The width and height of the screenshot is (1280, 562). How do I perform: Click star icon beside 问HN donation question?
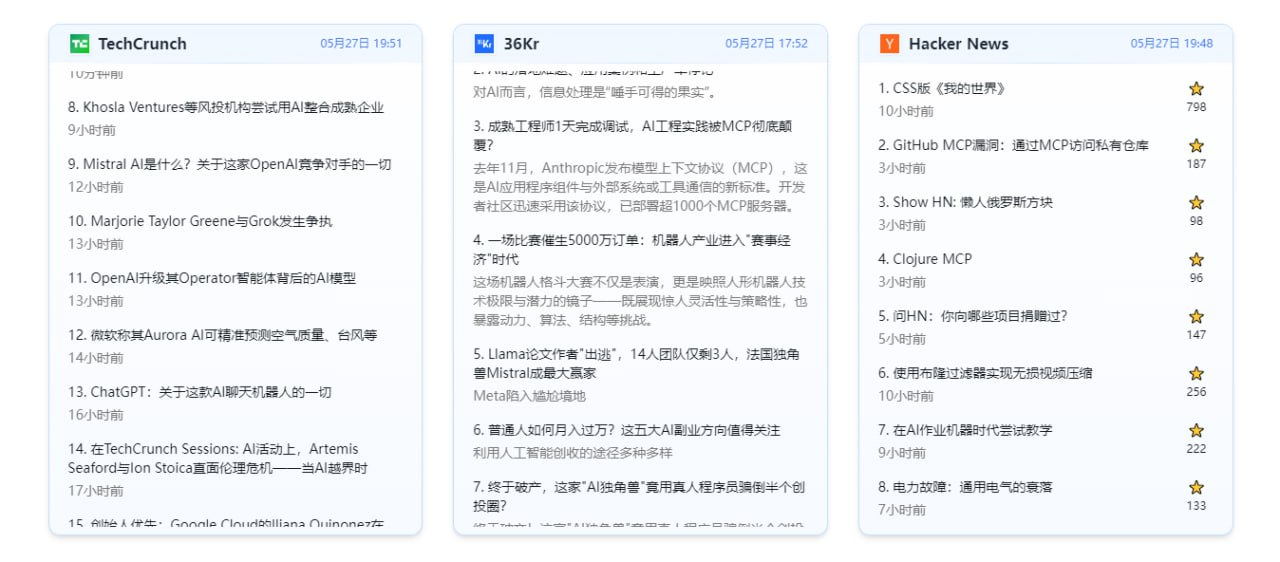(x=1196, y=317)
